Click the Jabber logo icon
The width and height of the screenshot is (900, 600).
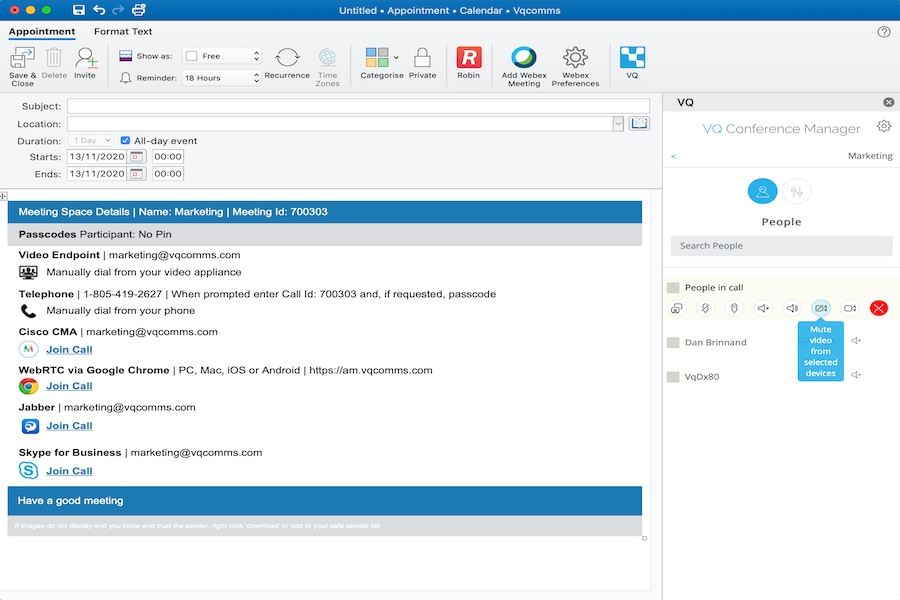pyautogui.click(x=30, y=425)
